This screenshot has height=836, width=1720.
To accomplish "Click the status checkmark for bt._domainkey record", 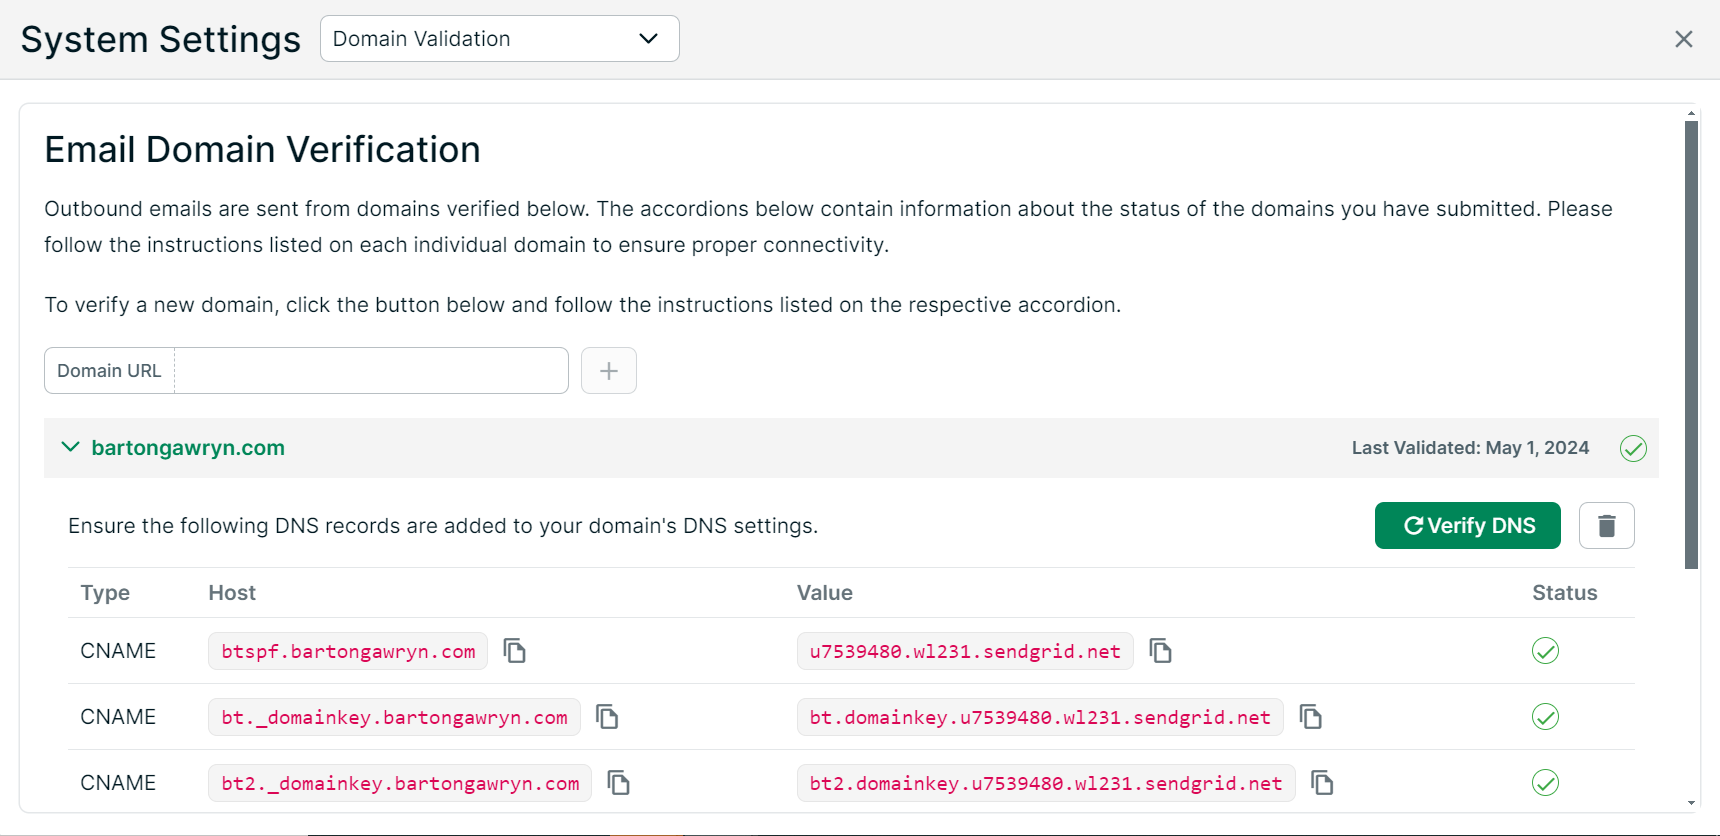I will click(x=1545, y=717).
